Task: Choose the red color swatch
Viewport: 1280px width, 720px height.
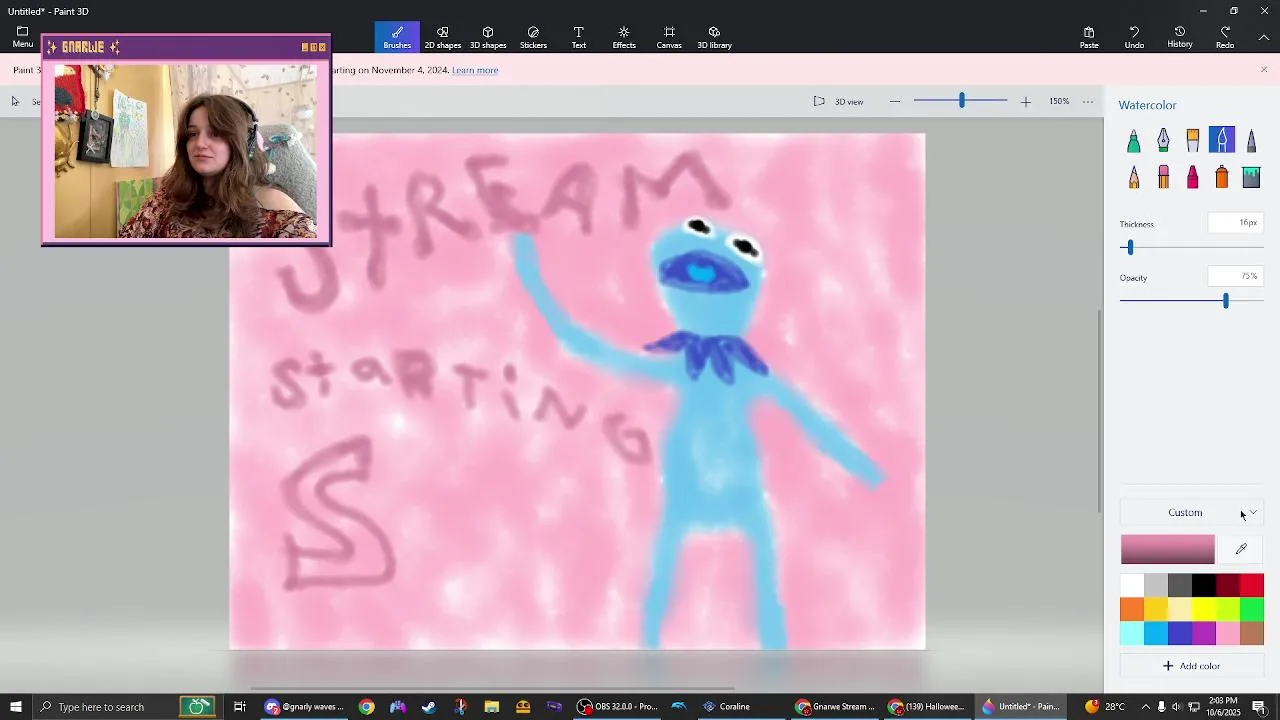Action: click(x=1252, y=585)
